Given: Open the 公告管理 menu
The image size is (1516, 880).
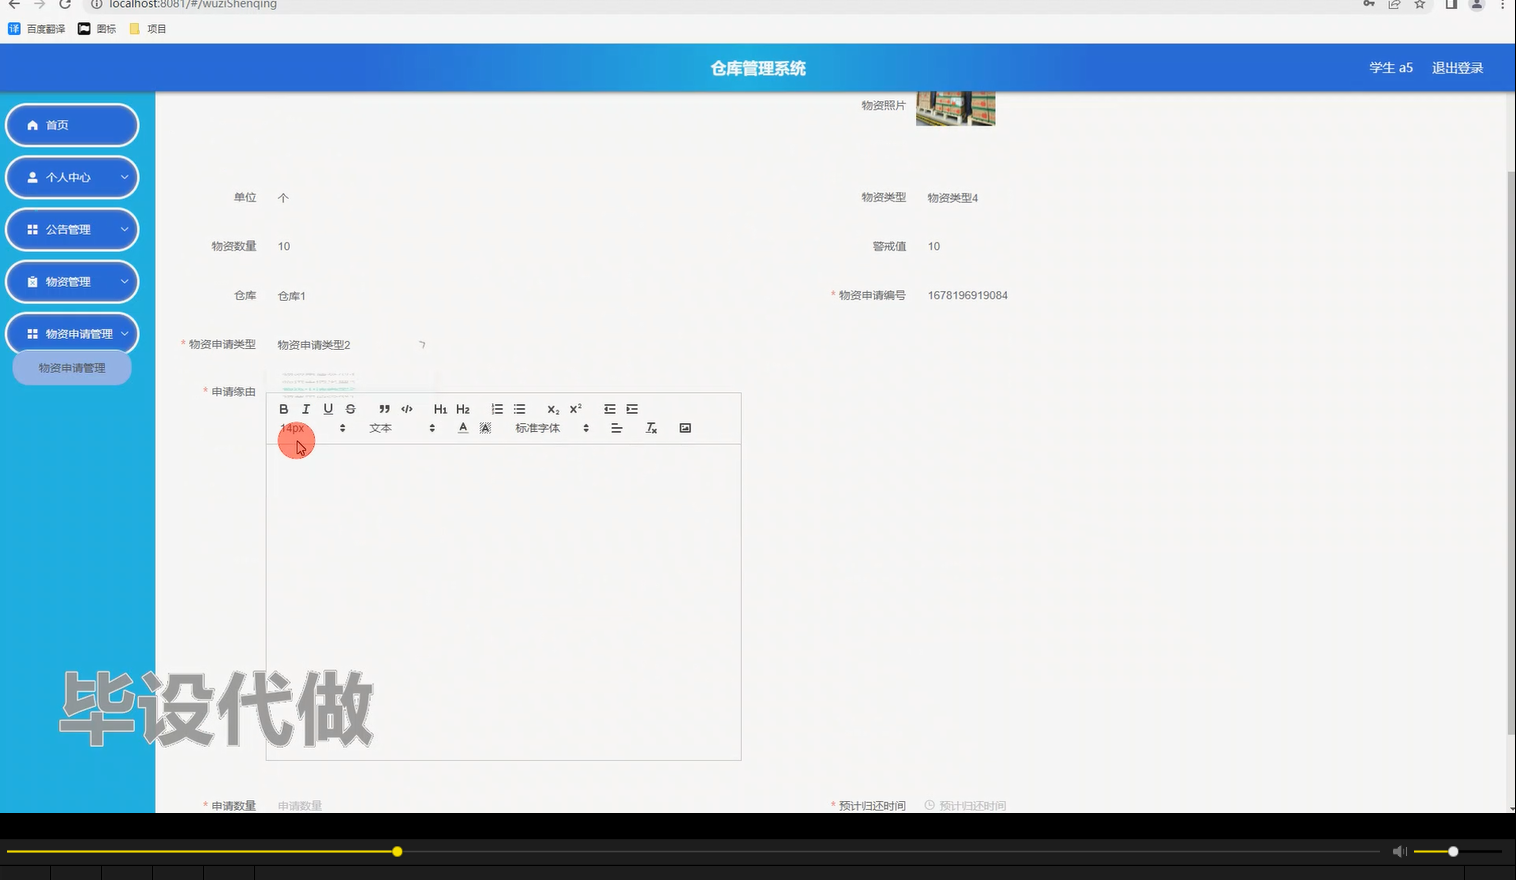Looking at the screenshot, I should [x=71, y=229].
